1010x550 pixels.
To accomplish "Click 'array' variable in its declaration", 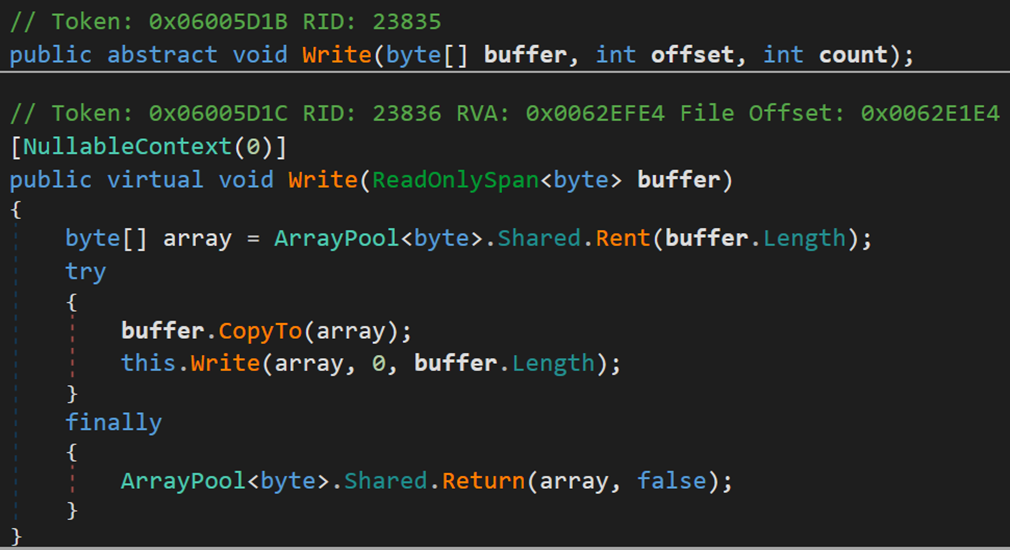I will click(x=197, y=238).
